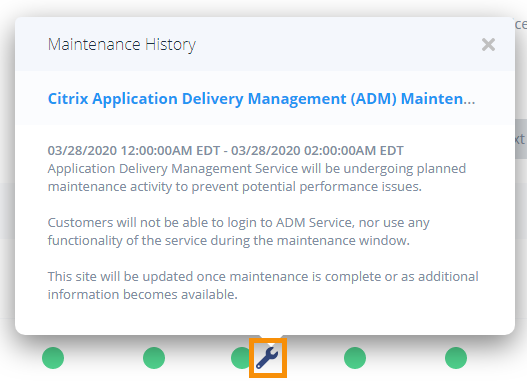Select the "03/28/2020 12:00:00AM EDT" date line

226,151
